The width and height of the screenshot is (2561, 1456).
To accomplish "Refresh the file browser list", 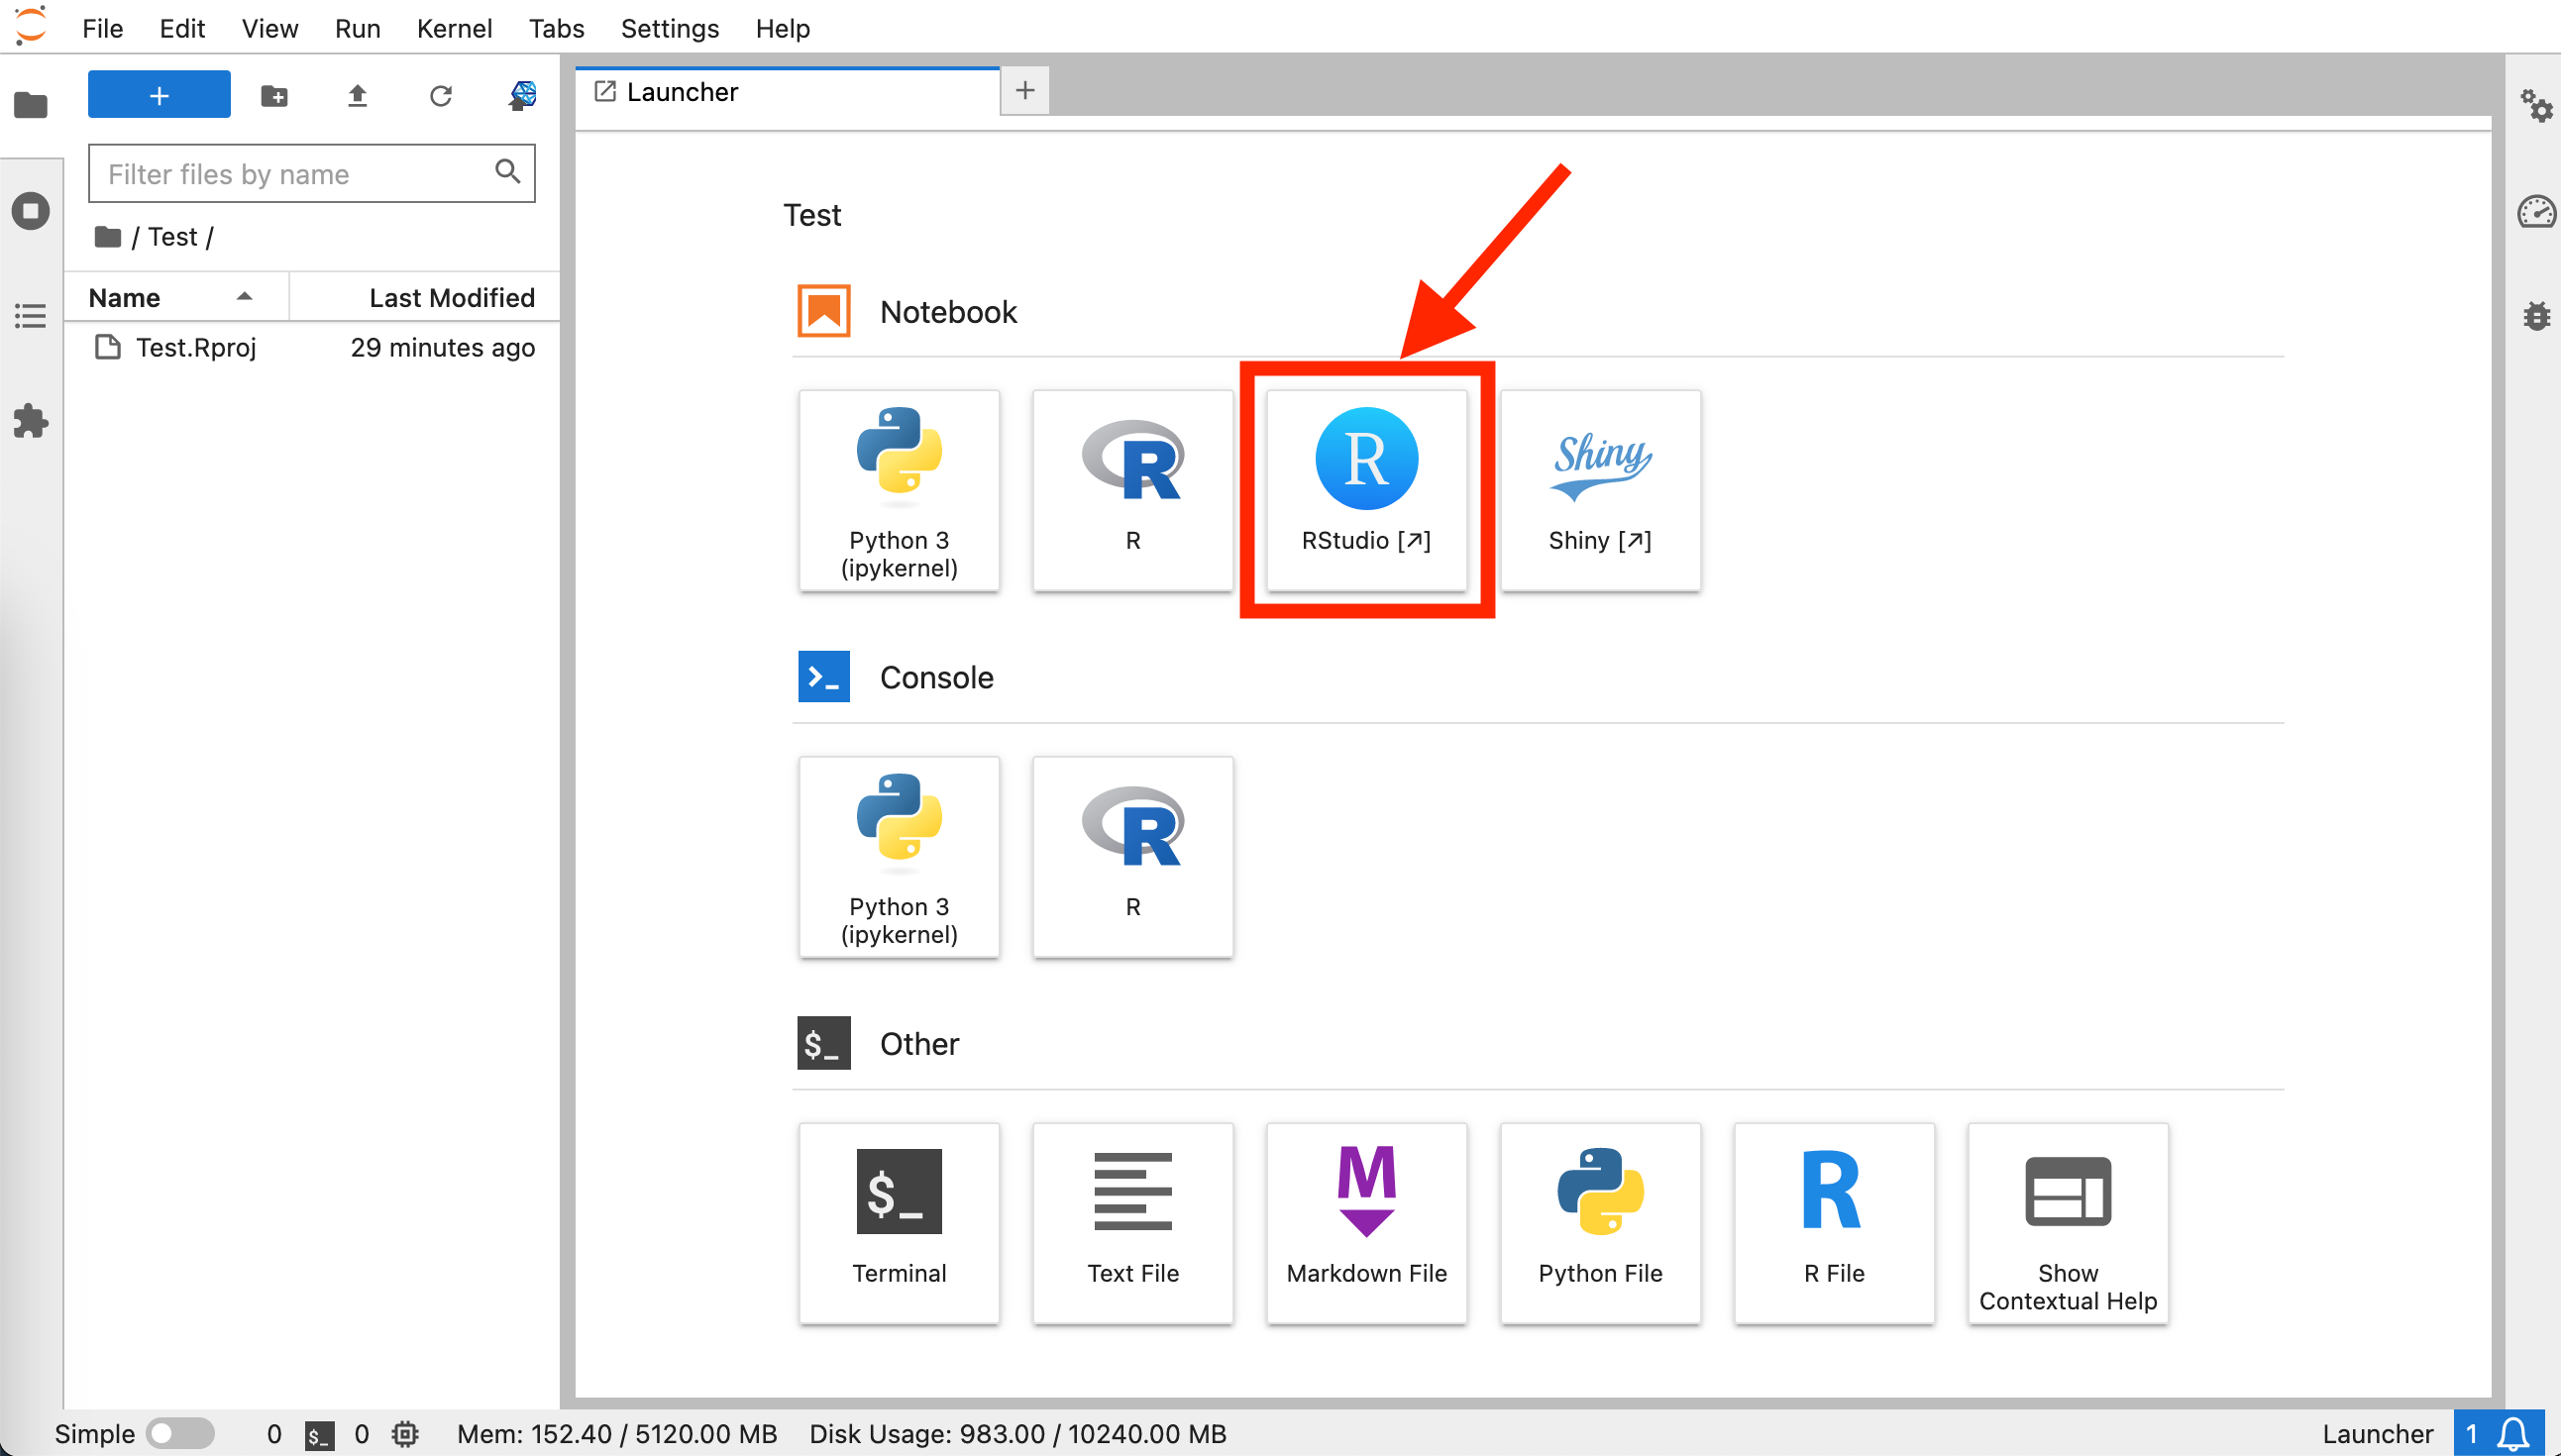I will click(x=440, y=96).
